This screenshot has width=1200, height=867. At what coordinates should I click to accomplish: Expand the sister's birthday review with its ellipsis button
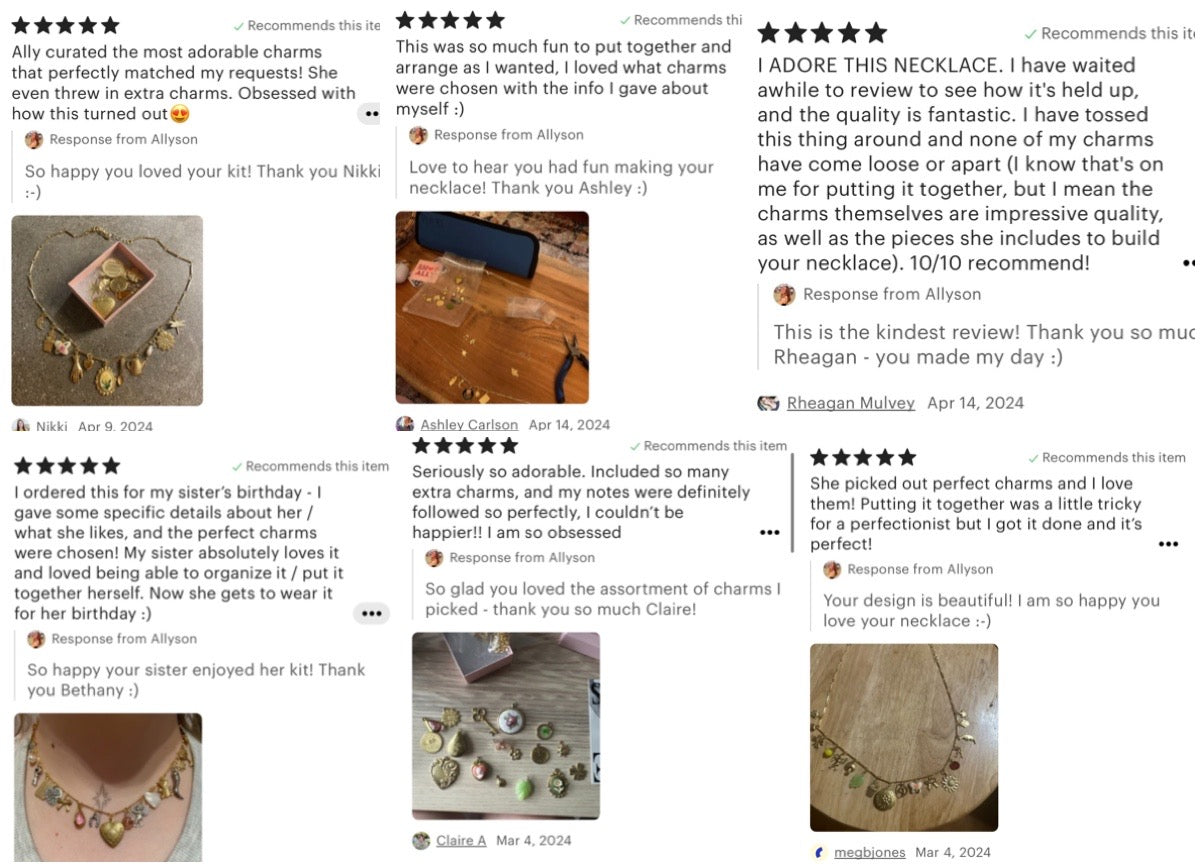[x=371, y=613]
